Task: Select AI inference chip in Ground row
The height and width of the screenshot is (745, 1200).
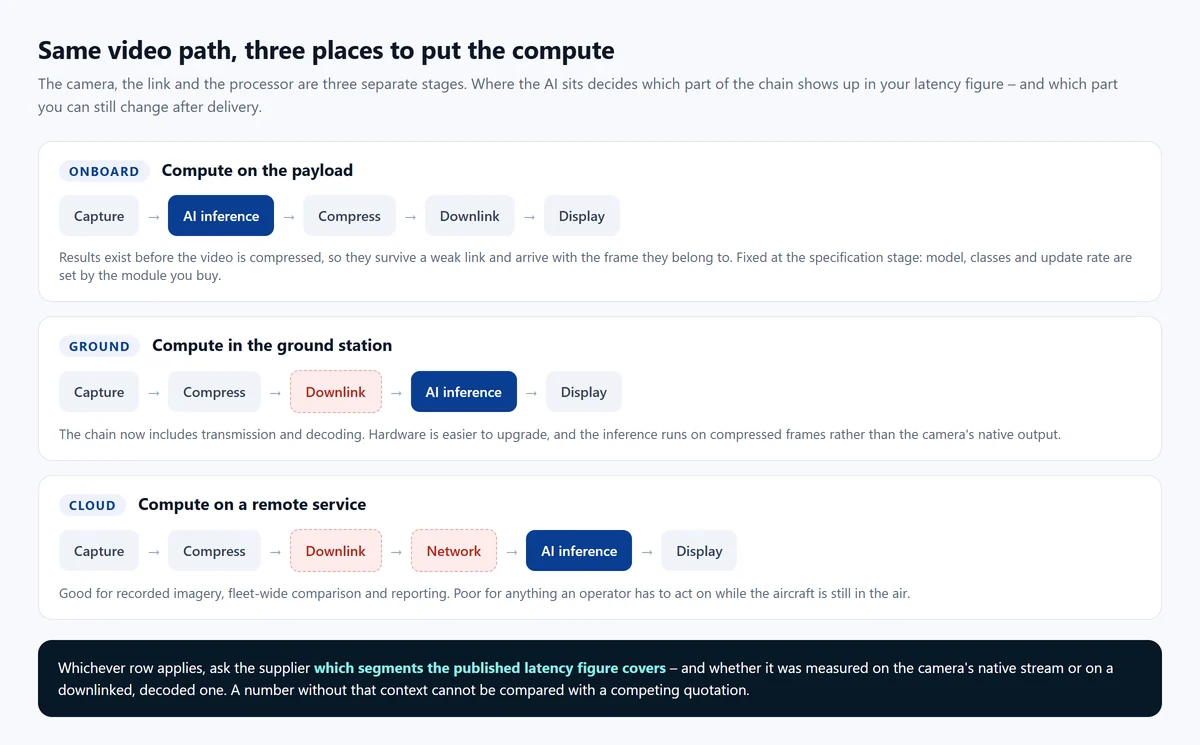Action: tap(464, 392)
